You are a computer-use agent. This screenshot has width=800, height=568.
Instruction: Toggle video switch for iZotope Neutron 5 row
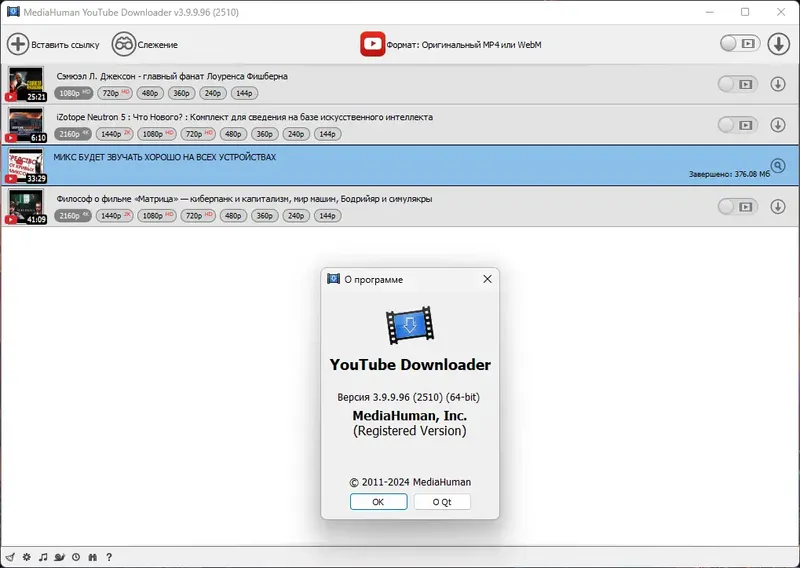coord(737,125)
